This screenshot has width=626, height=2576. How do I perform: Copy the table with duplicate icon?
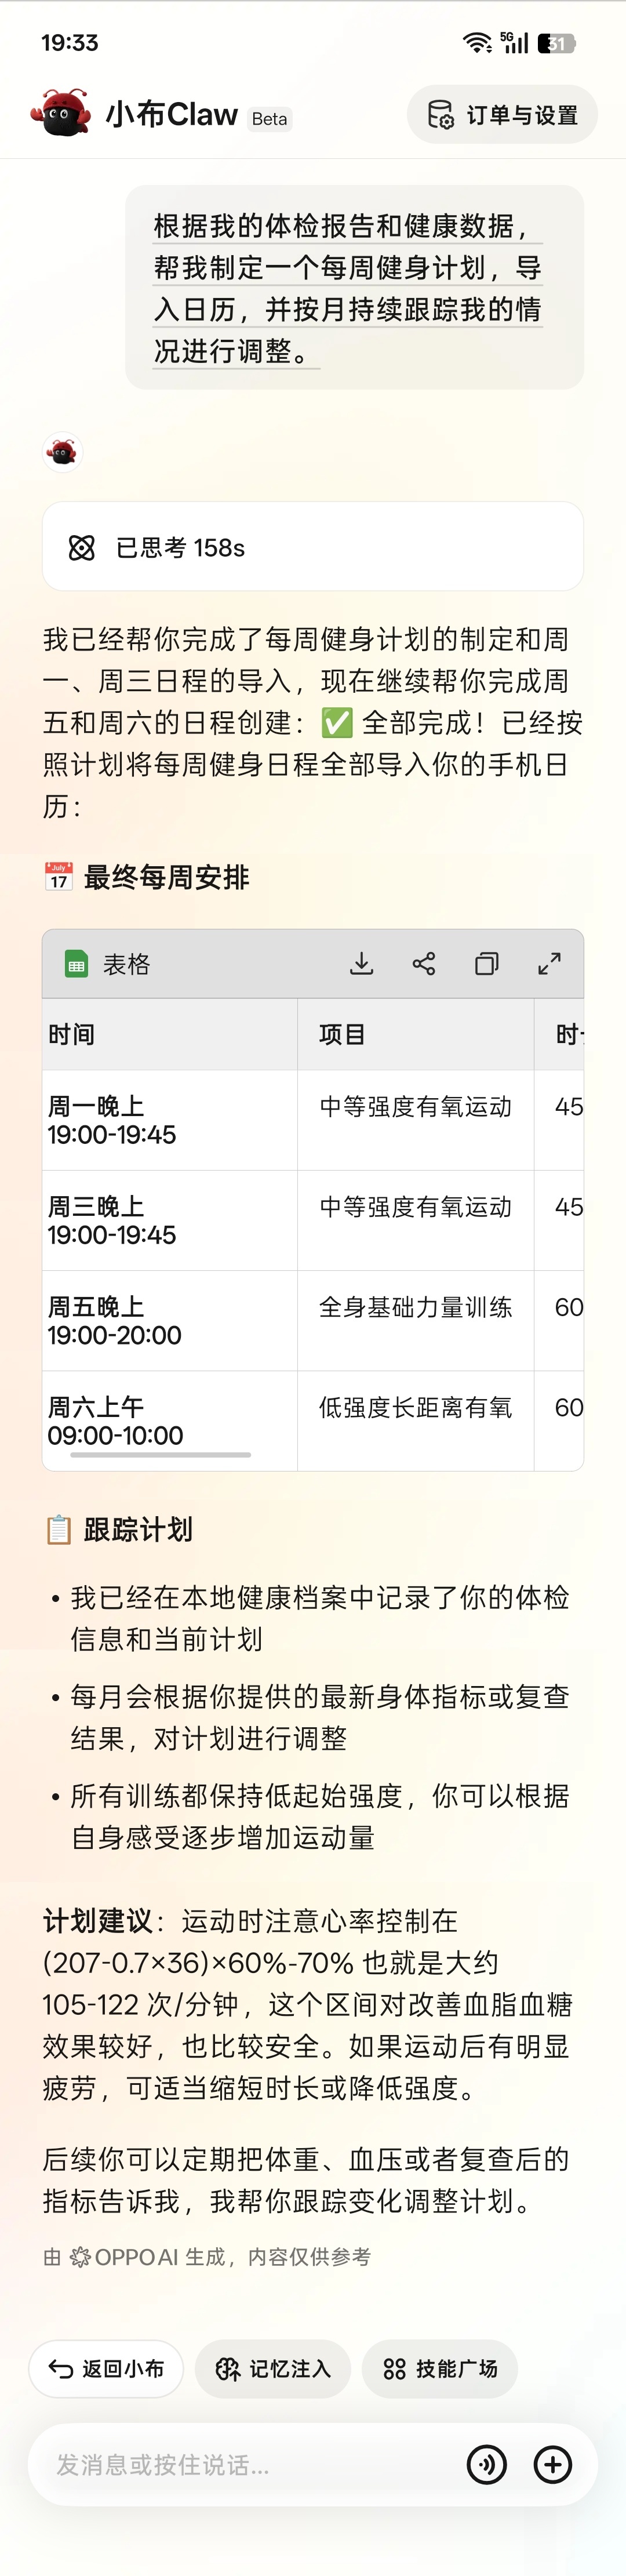pos(487,964)
